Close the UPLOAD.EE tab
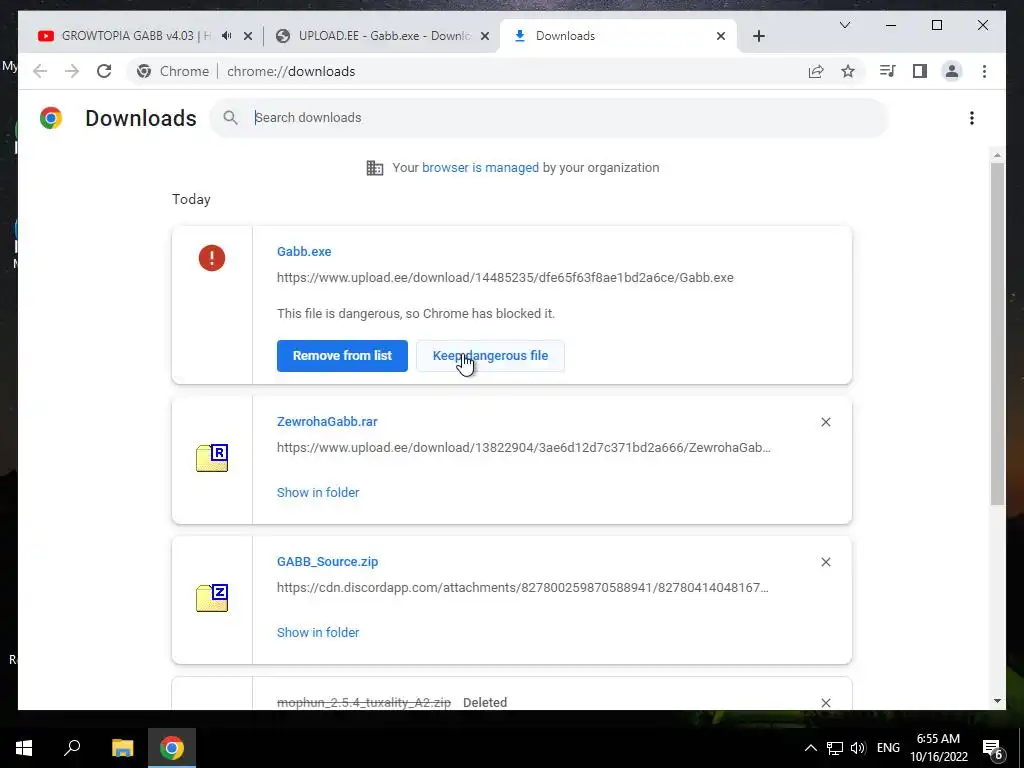1024x768 pixels. (x=485, y=36)
